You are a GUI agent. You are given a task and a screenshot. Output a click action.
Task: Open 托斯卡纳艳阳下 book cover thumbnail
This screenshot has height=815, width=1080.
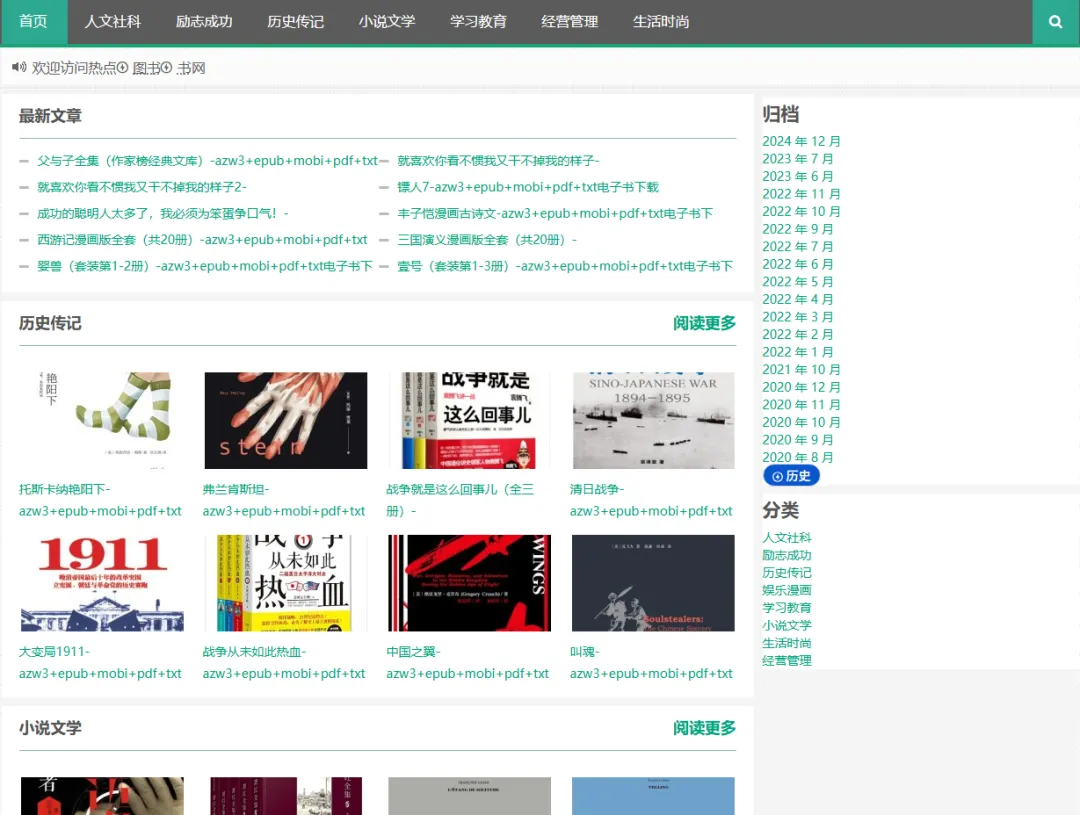(x=102, y=420)
